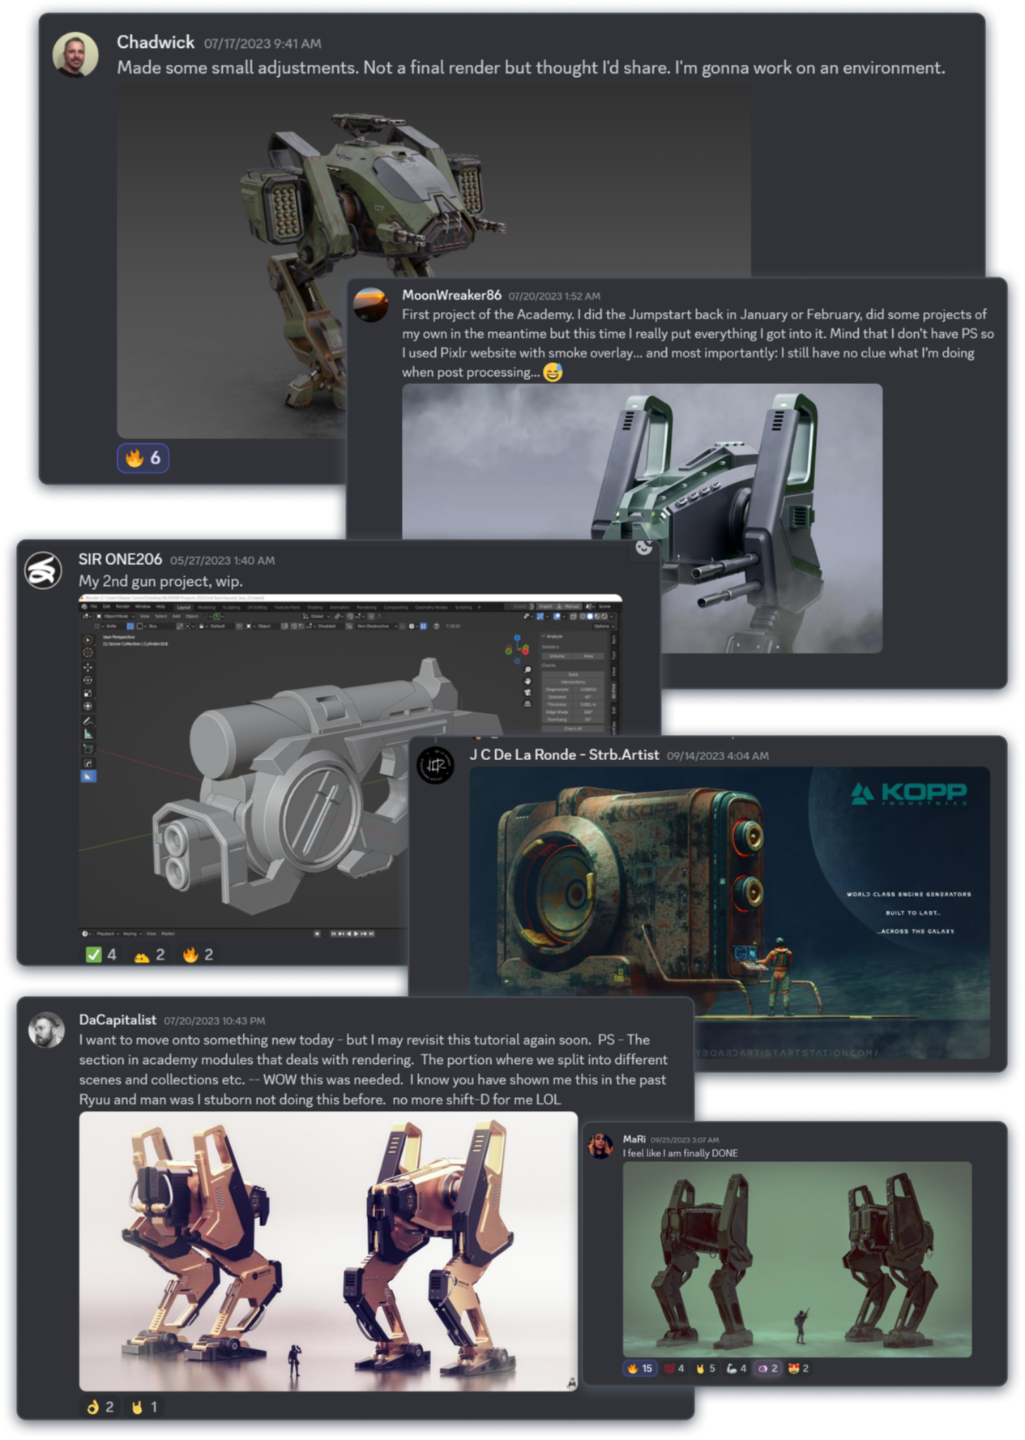
Task: Click the pan hand icon in Blender viewport
Action: 528,681
